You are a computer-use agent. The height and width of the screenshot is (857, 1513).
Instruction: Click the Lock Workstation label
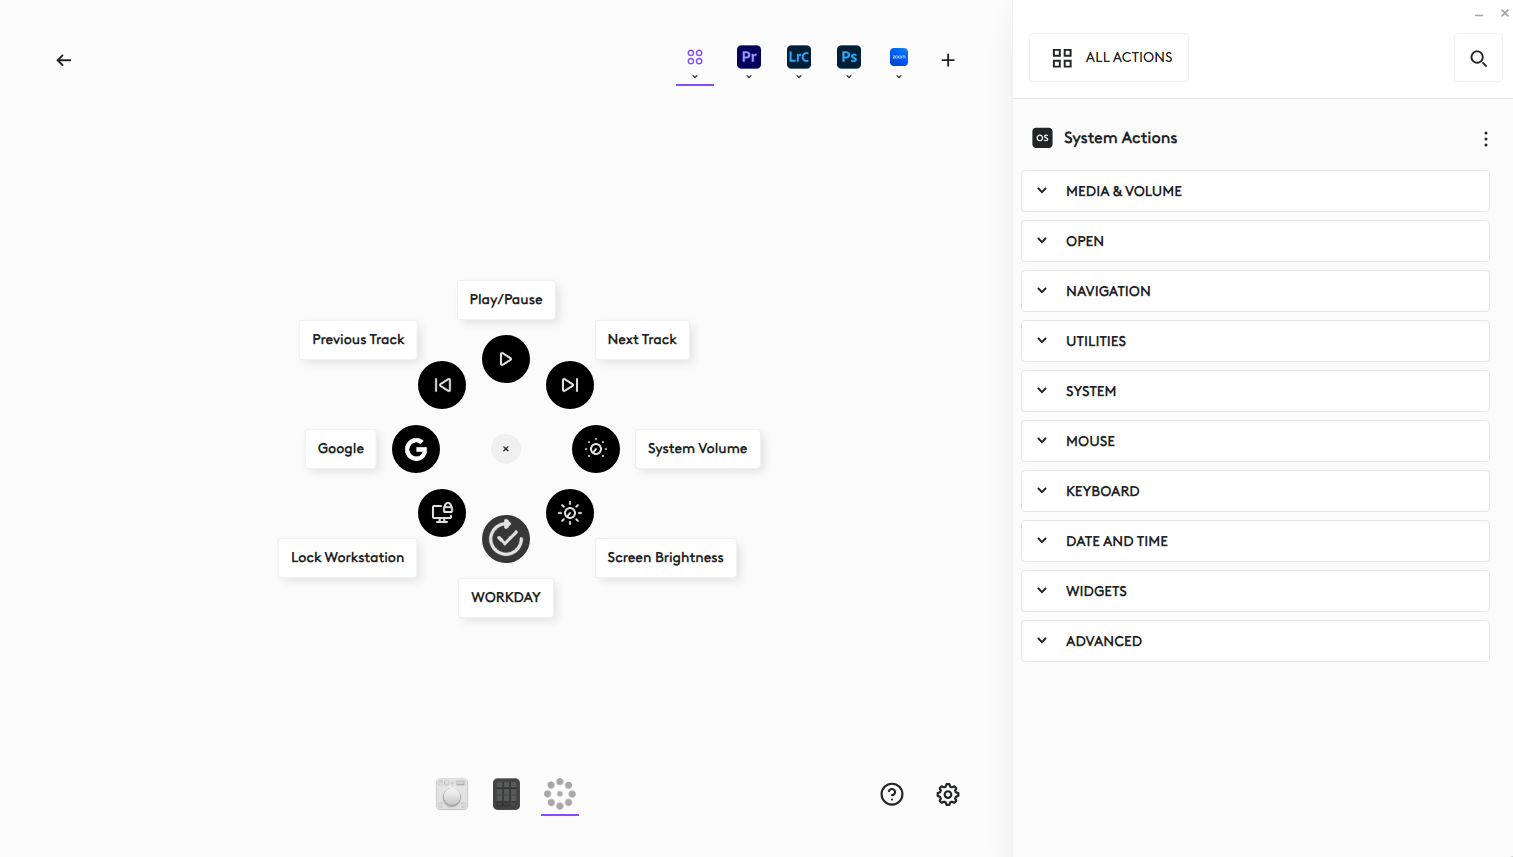[x=347, y=558]
